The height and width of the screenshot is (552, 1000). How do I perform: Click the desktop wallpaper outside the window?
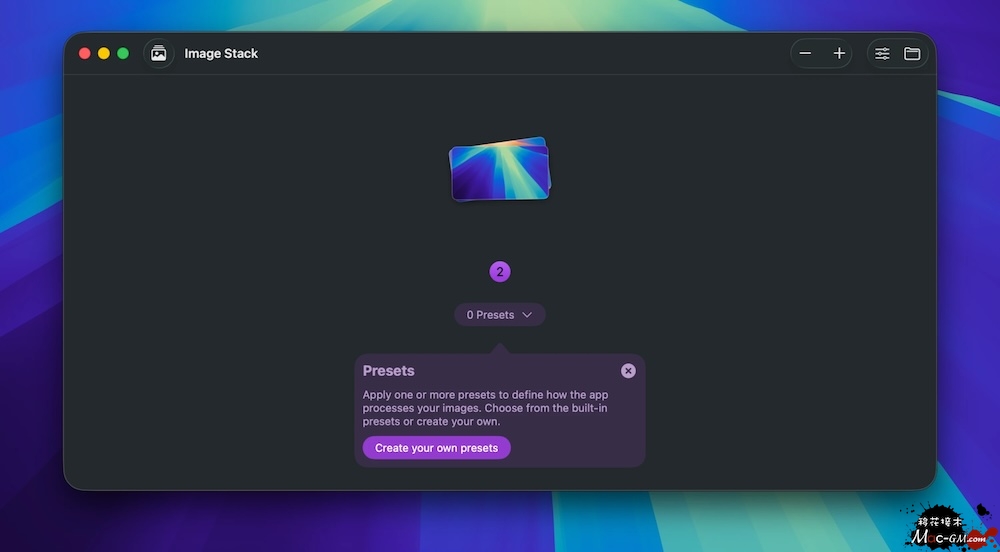30,300
